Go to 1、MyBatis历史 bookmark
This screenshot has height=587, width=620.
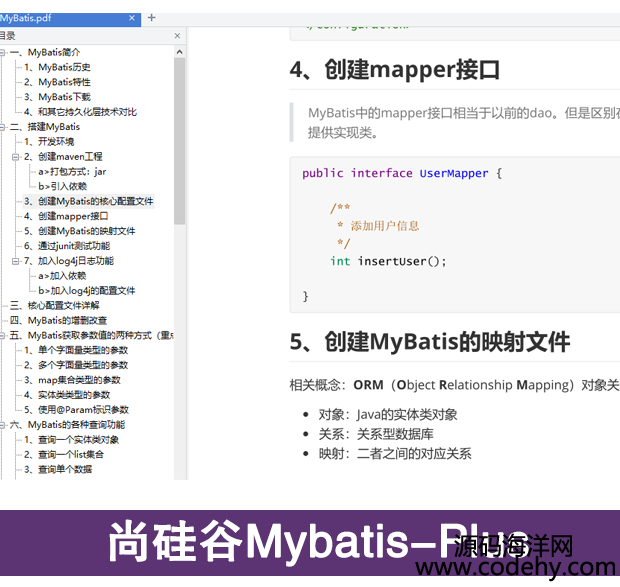(x=57, y=67)
